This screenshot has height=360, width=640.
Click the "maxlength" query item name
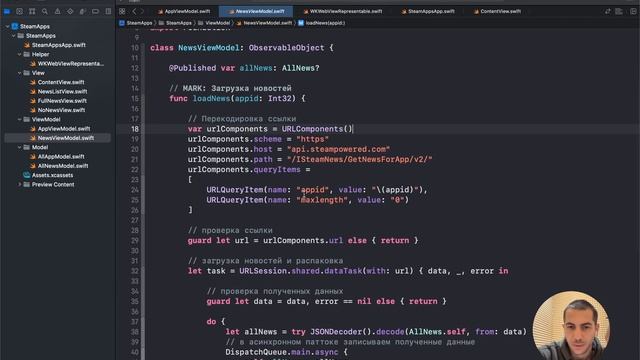pyautogui.click(x=322, y=200)
